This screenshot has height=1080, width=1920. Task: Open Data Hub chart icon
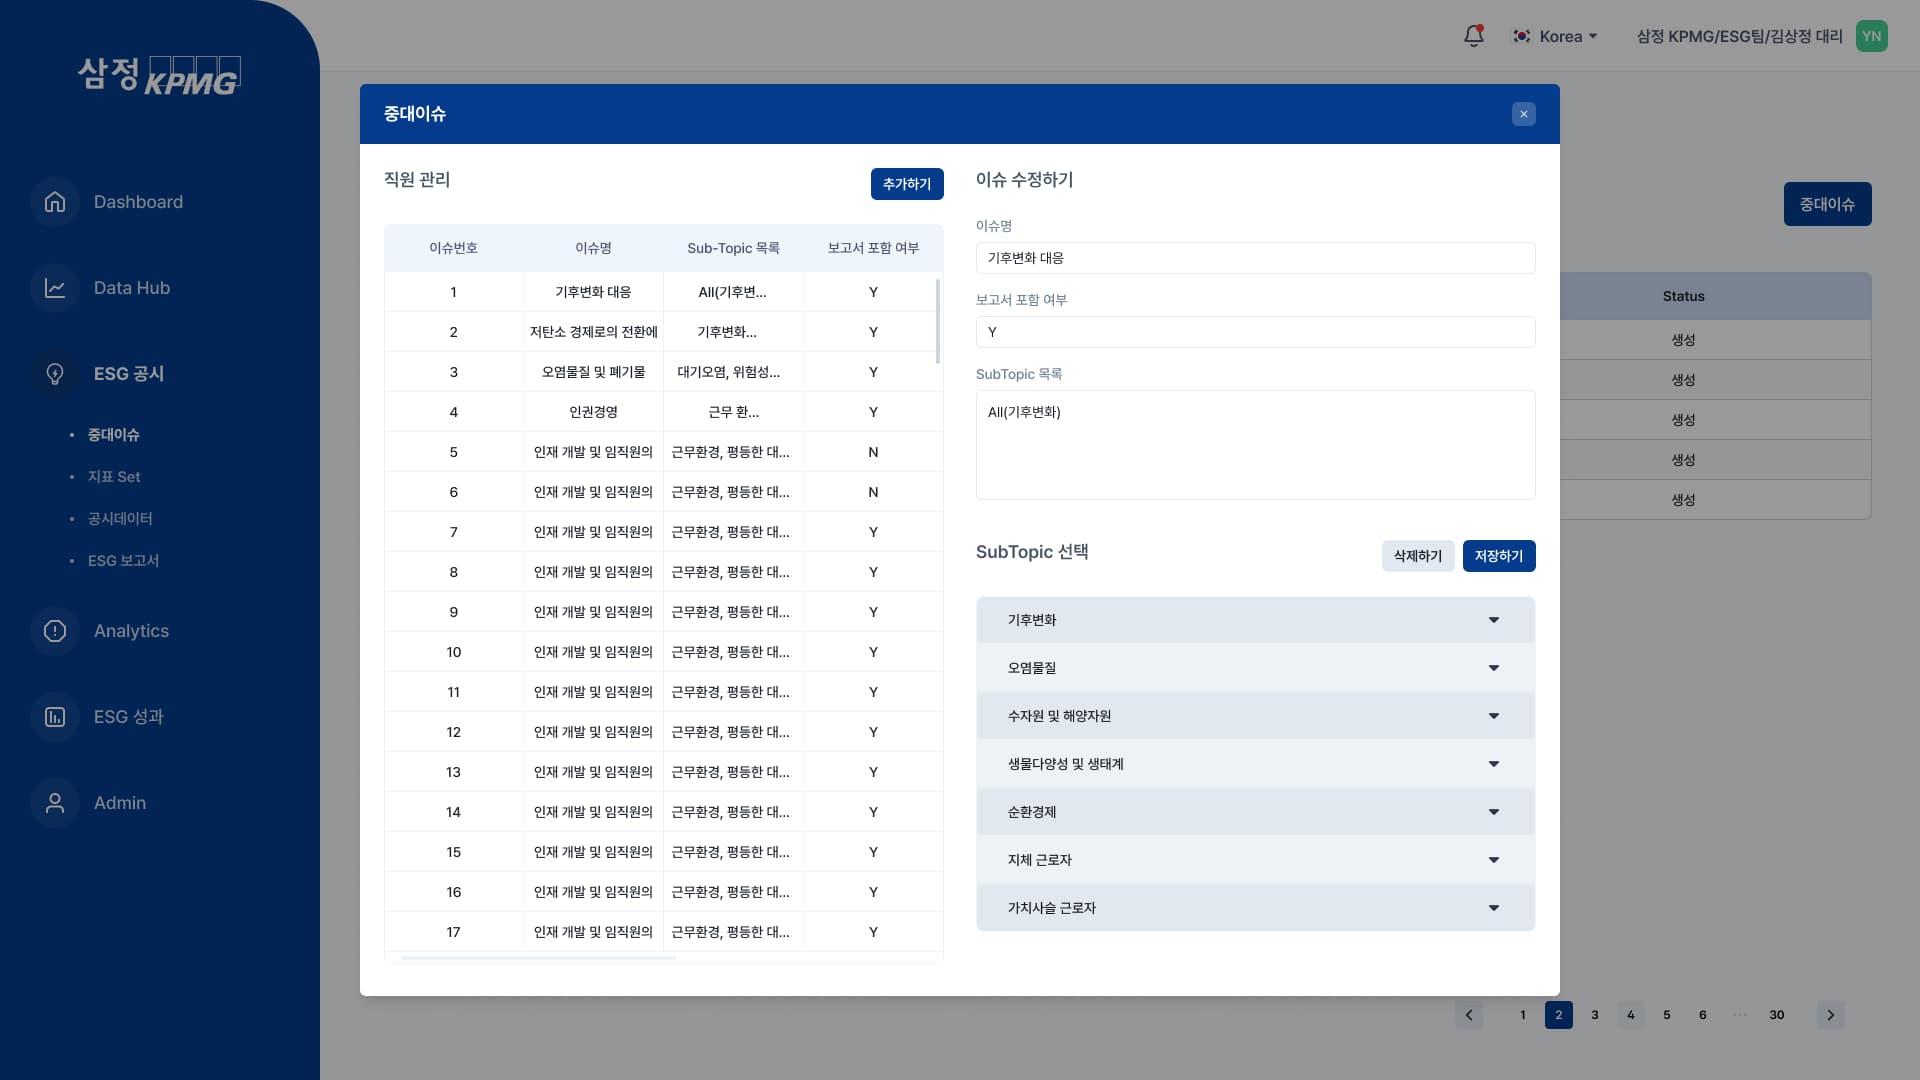[x=55, y=288]
